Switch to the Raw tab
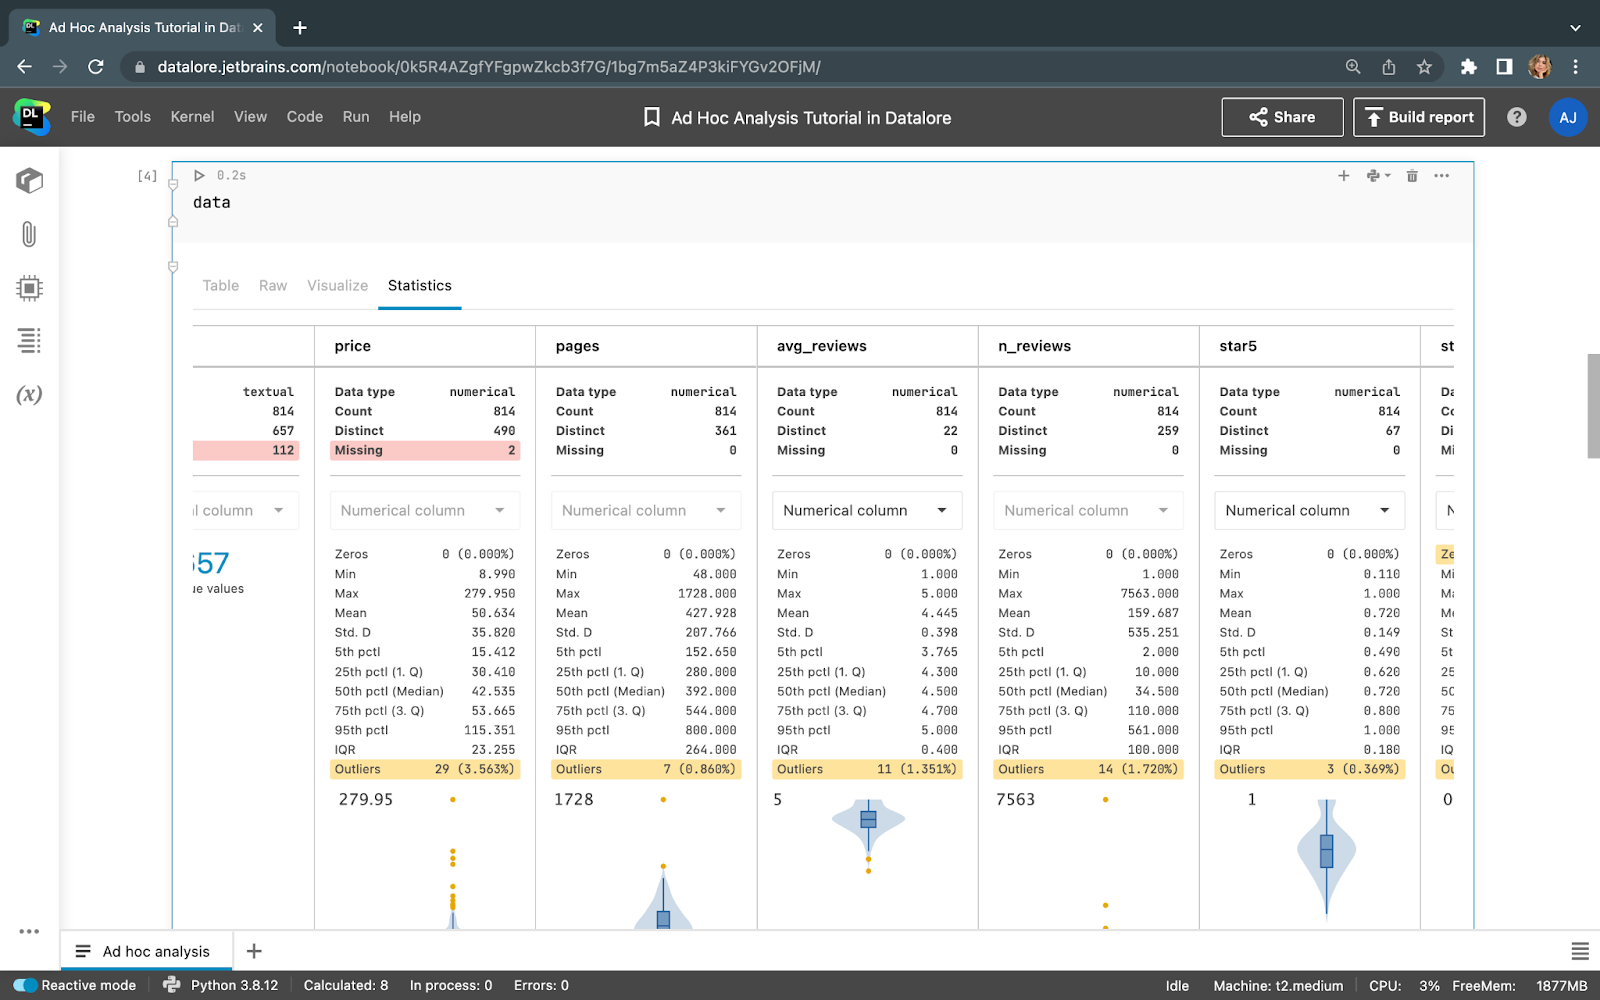The height and width of the screenshot is (1000, 1600). point(273,286)
